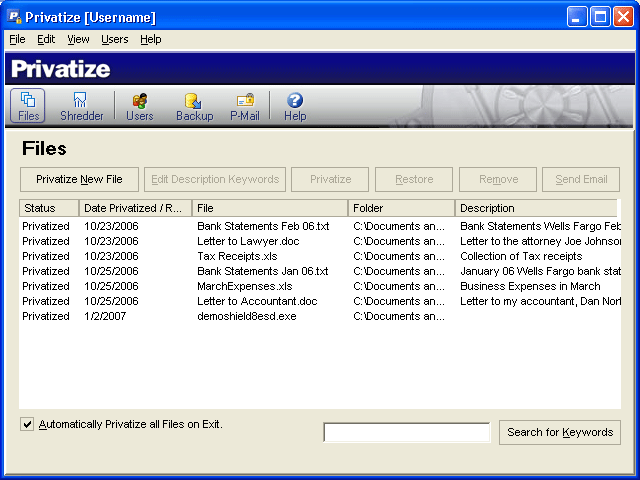Click the Send Email button

pyautogui.click(x=581, y=179)
